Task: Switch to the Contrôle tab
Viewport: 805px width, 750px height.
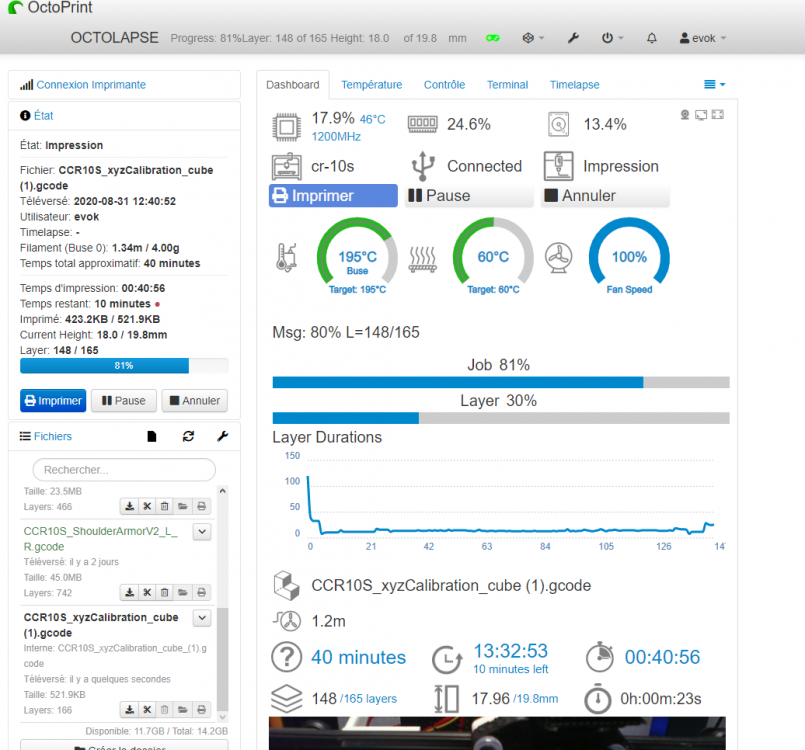Action: click(x=444, y=85)
